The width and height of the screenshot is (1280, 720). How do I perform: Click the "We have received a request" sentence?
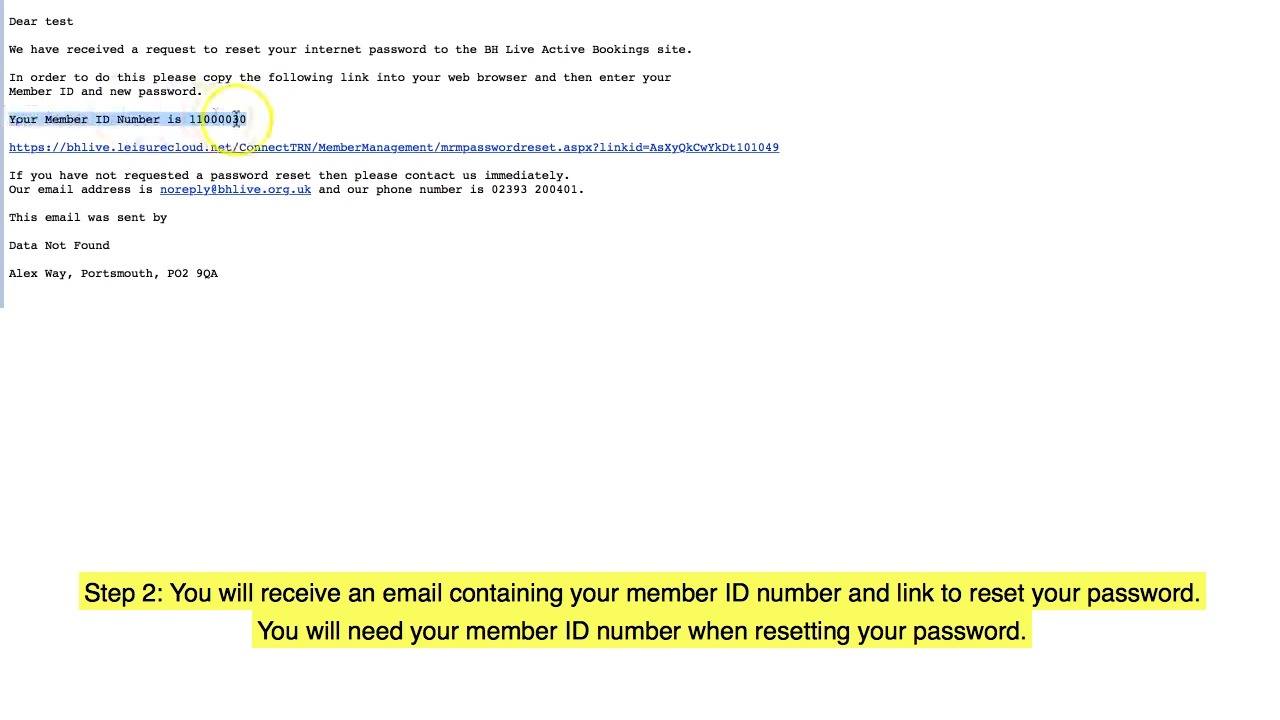(350, 50)
